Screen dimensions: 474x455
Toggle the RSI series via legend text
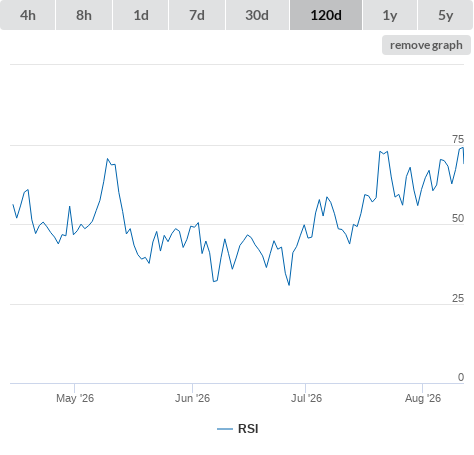click(248, 429)
